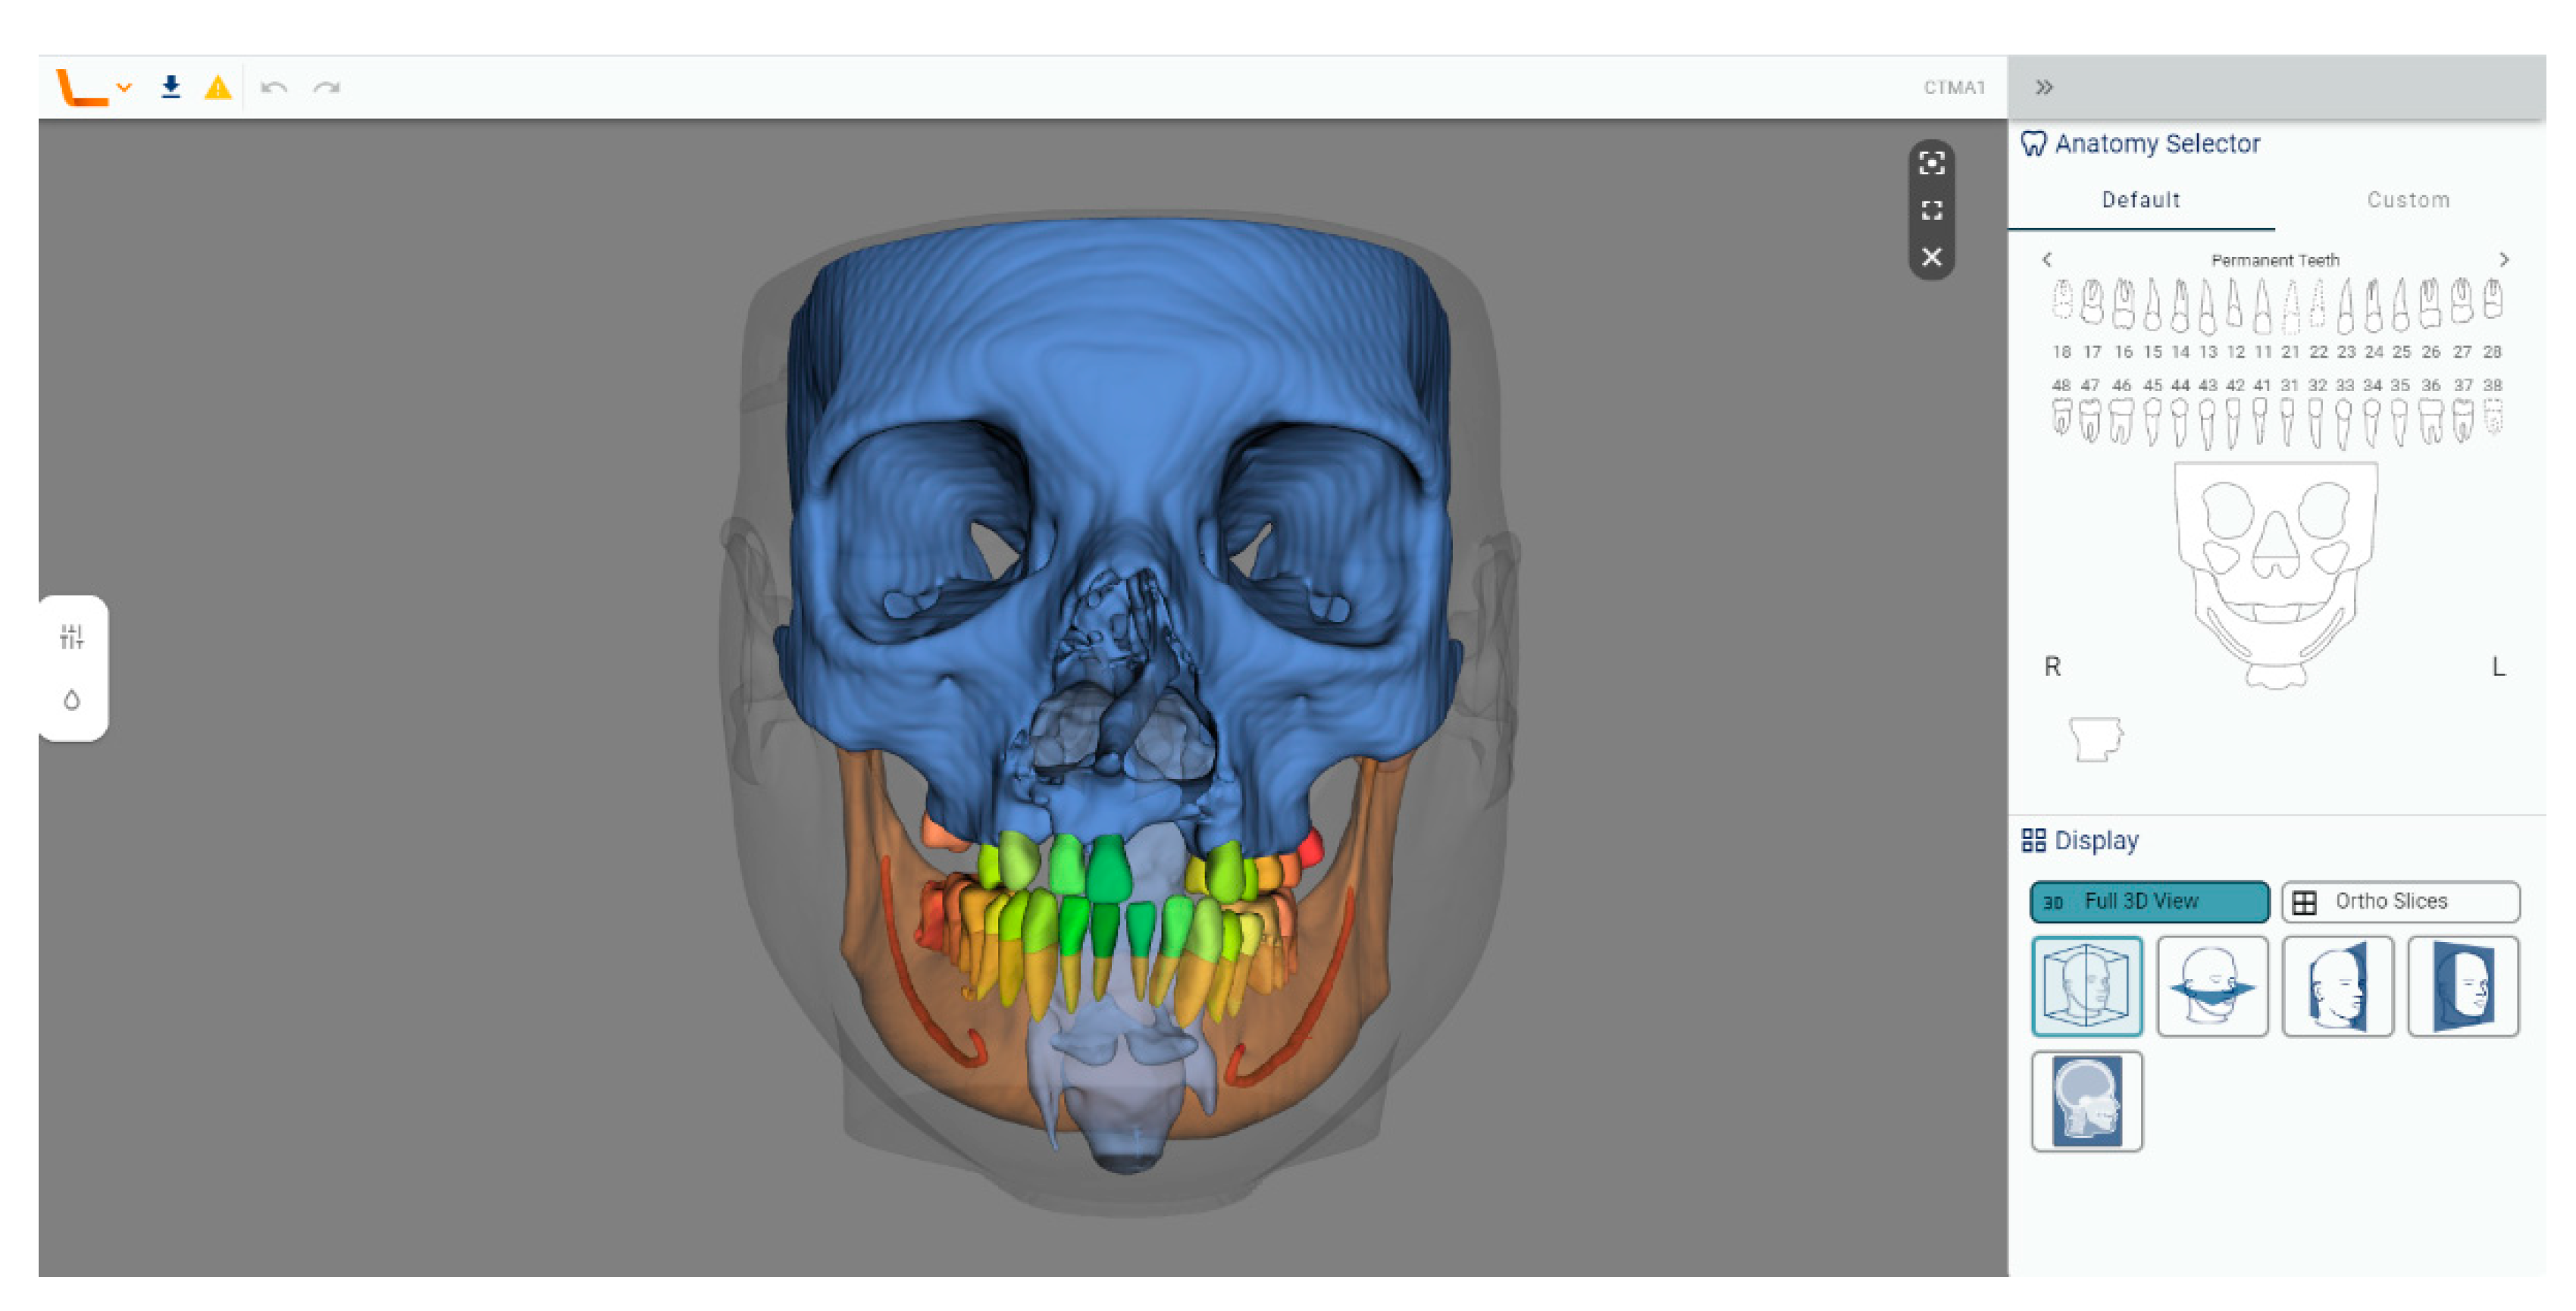Click the yellow warning triangle icon

217,88
